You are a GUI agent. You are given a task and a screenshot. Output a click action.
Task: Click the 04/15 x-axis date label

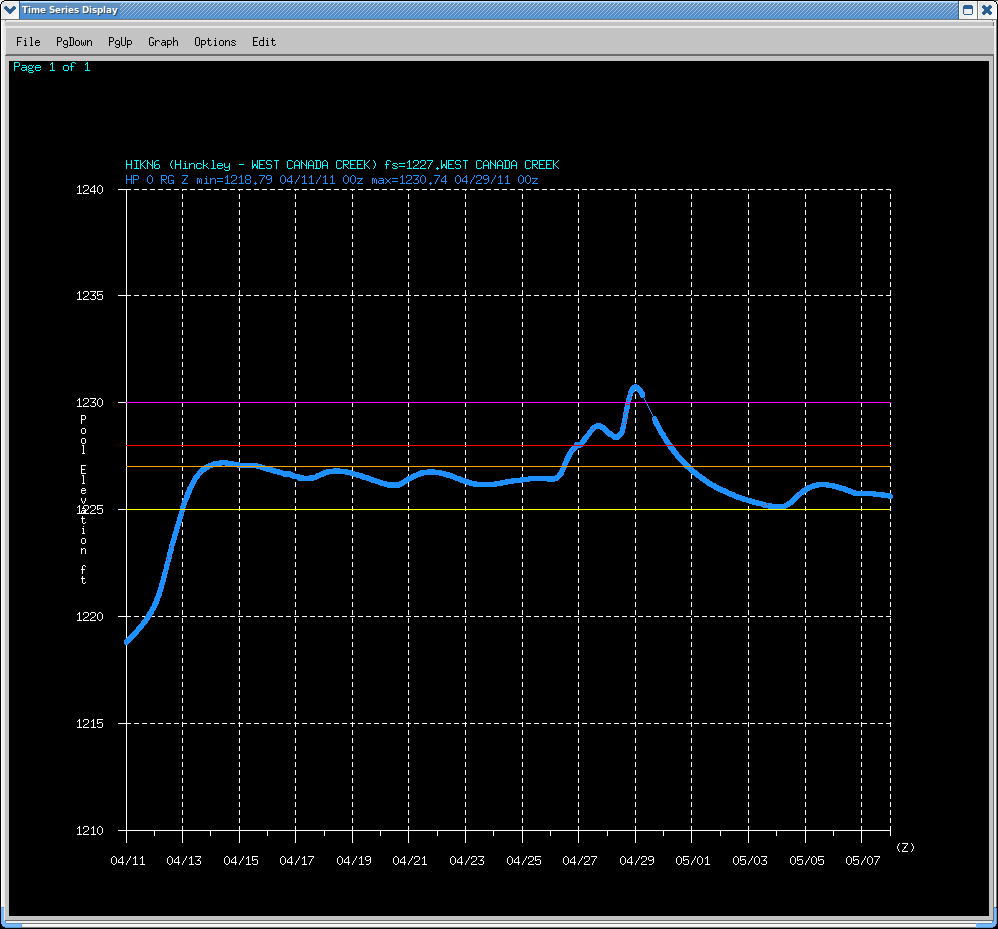pyautogui.click(x=241, y=861)
